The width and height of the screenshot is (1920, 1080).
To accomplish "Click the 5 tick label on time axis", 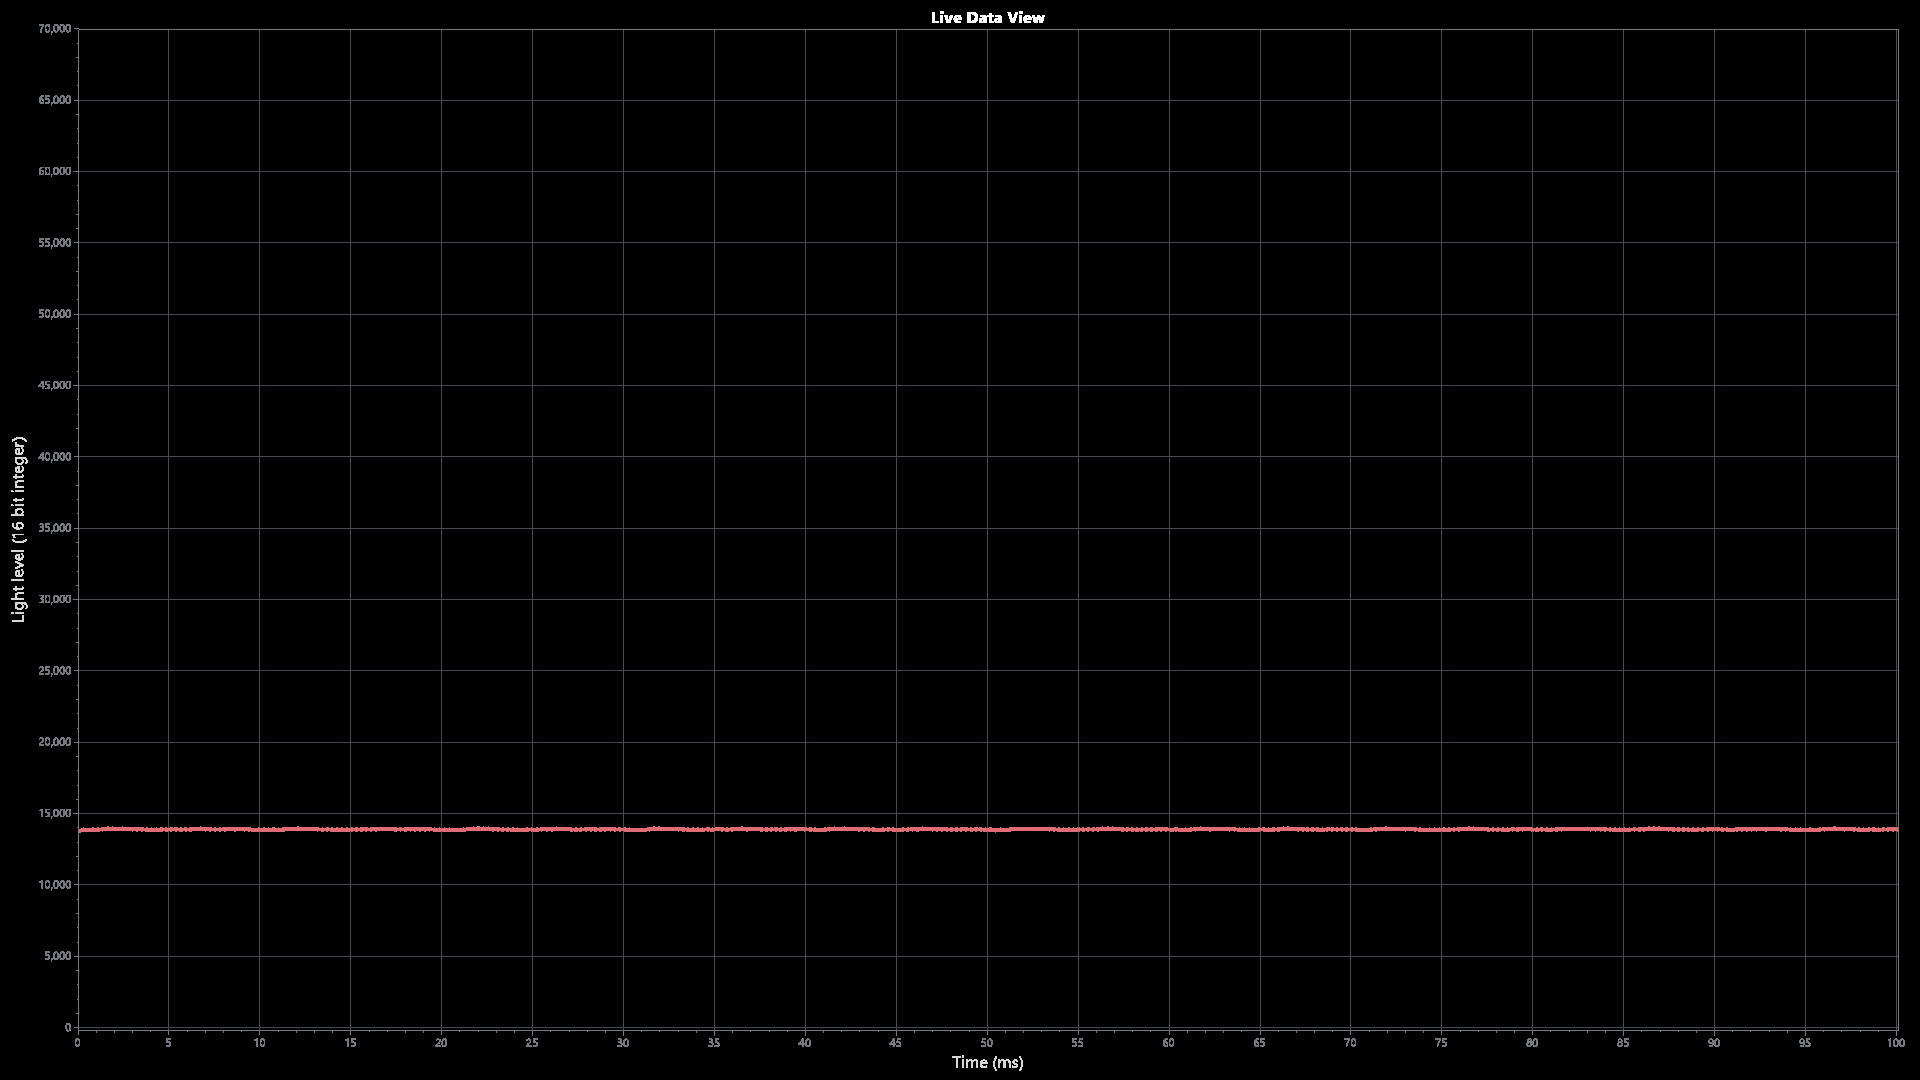I will point(168,1043).
